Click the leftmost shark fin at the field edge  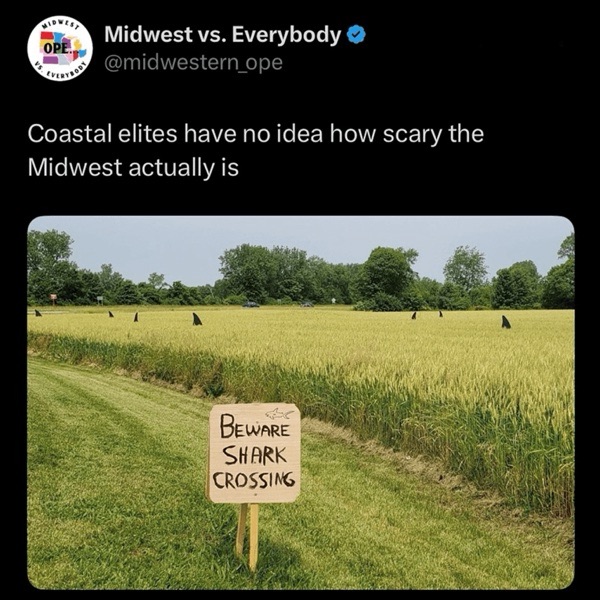click(38, 313)
